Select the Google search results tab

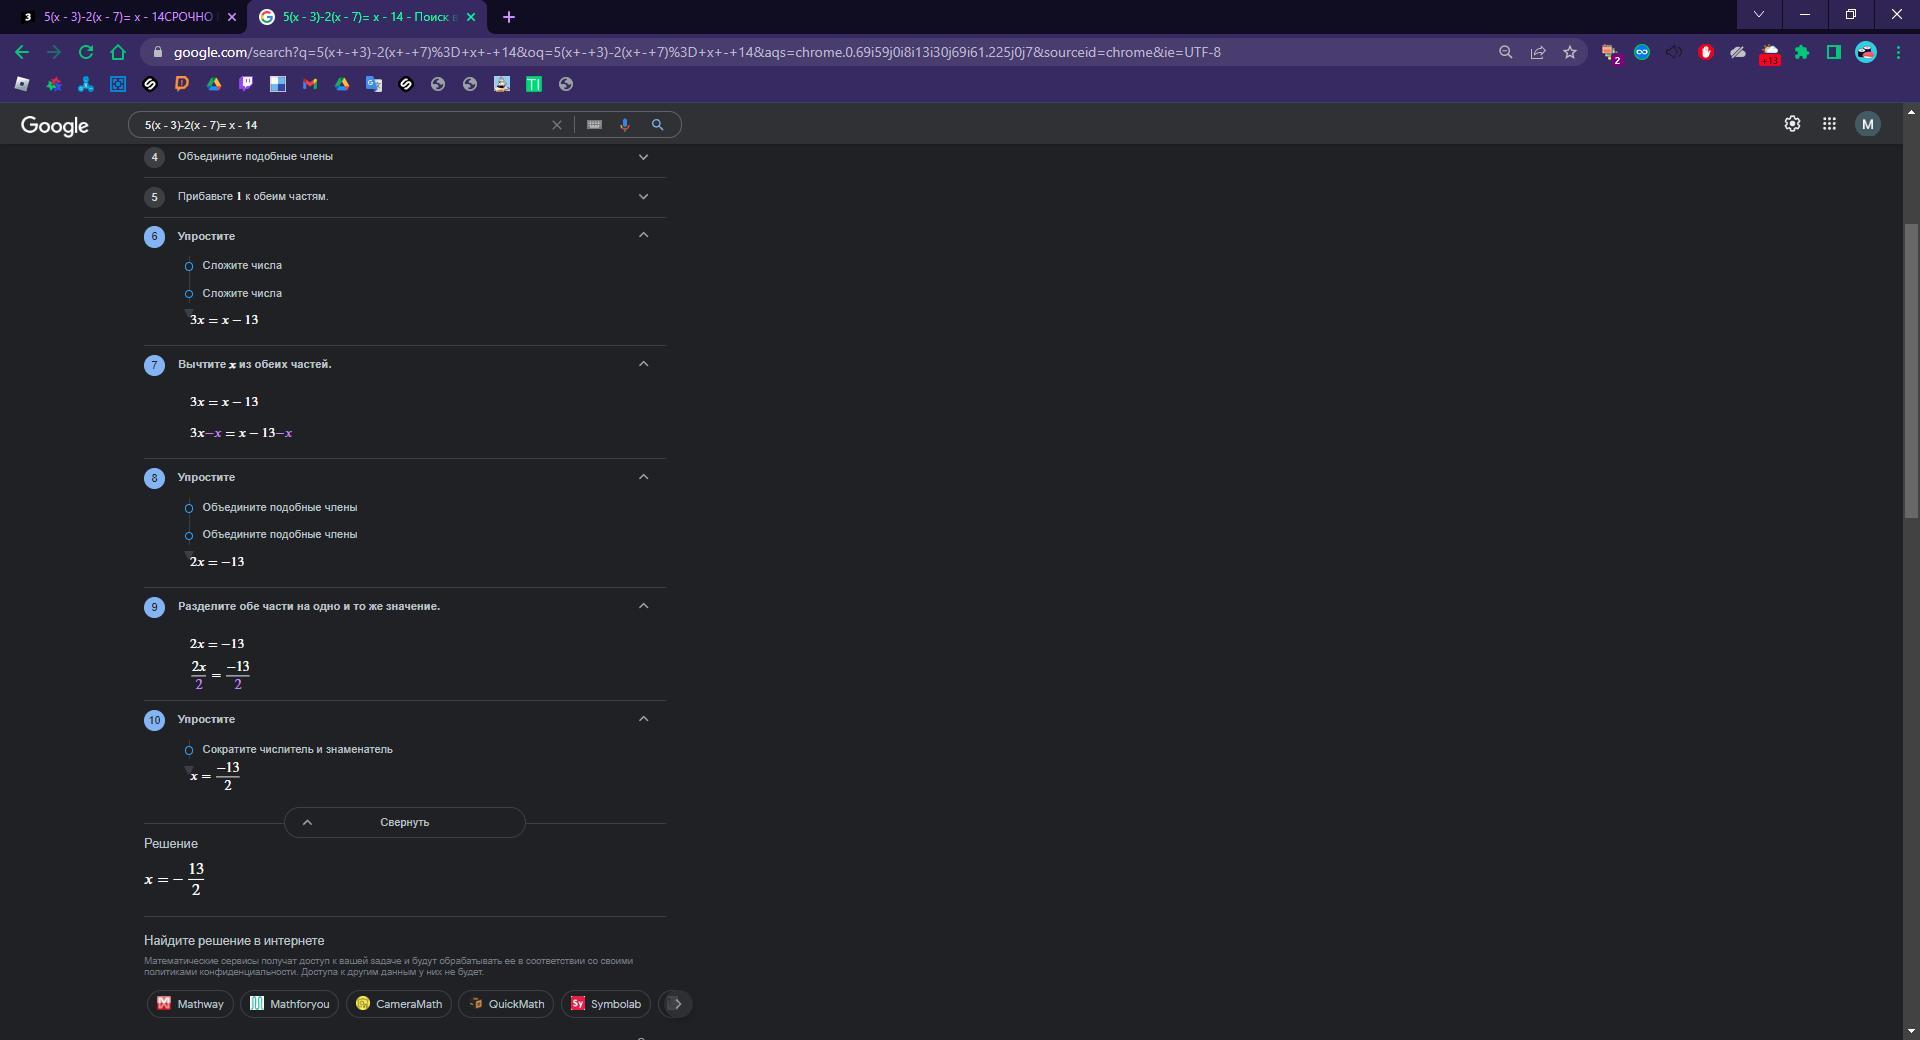(365, 17)
